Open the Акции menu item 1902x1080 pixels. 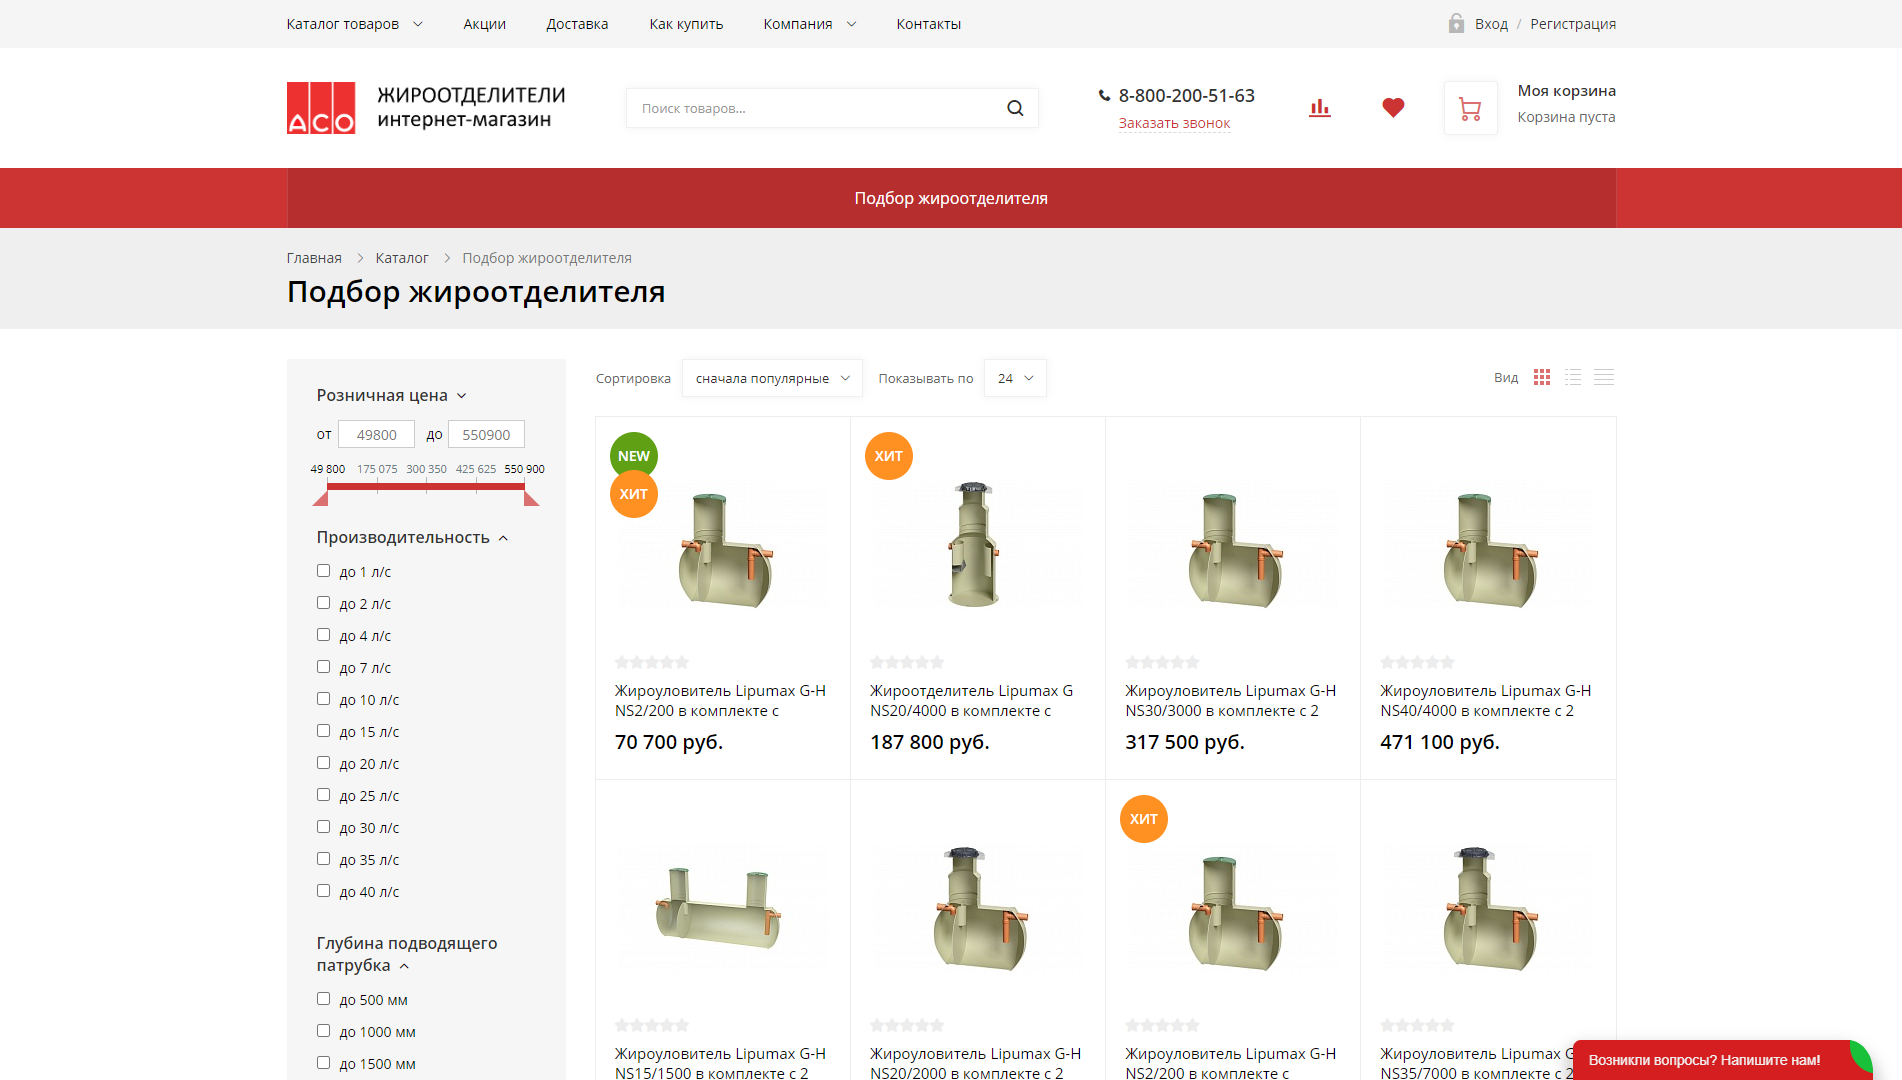click(485, 24)
